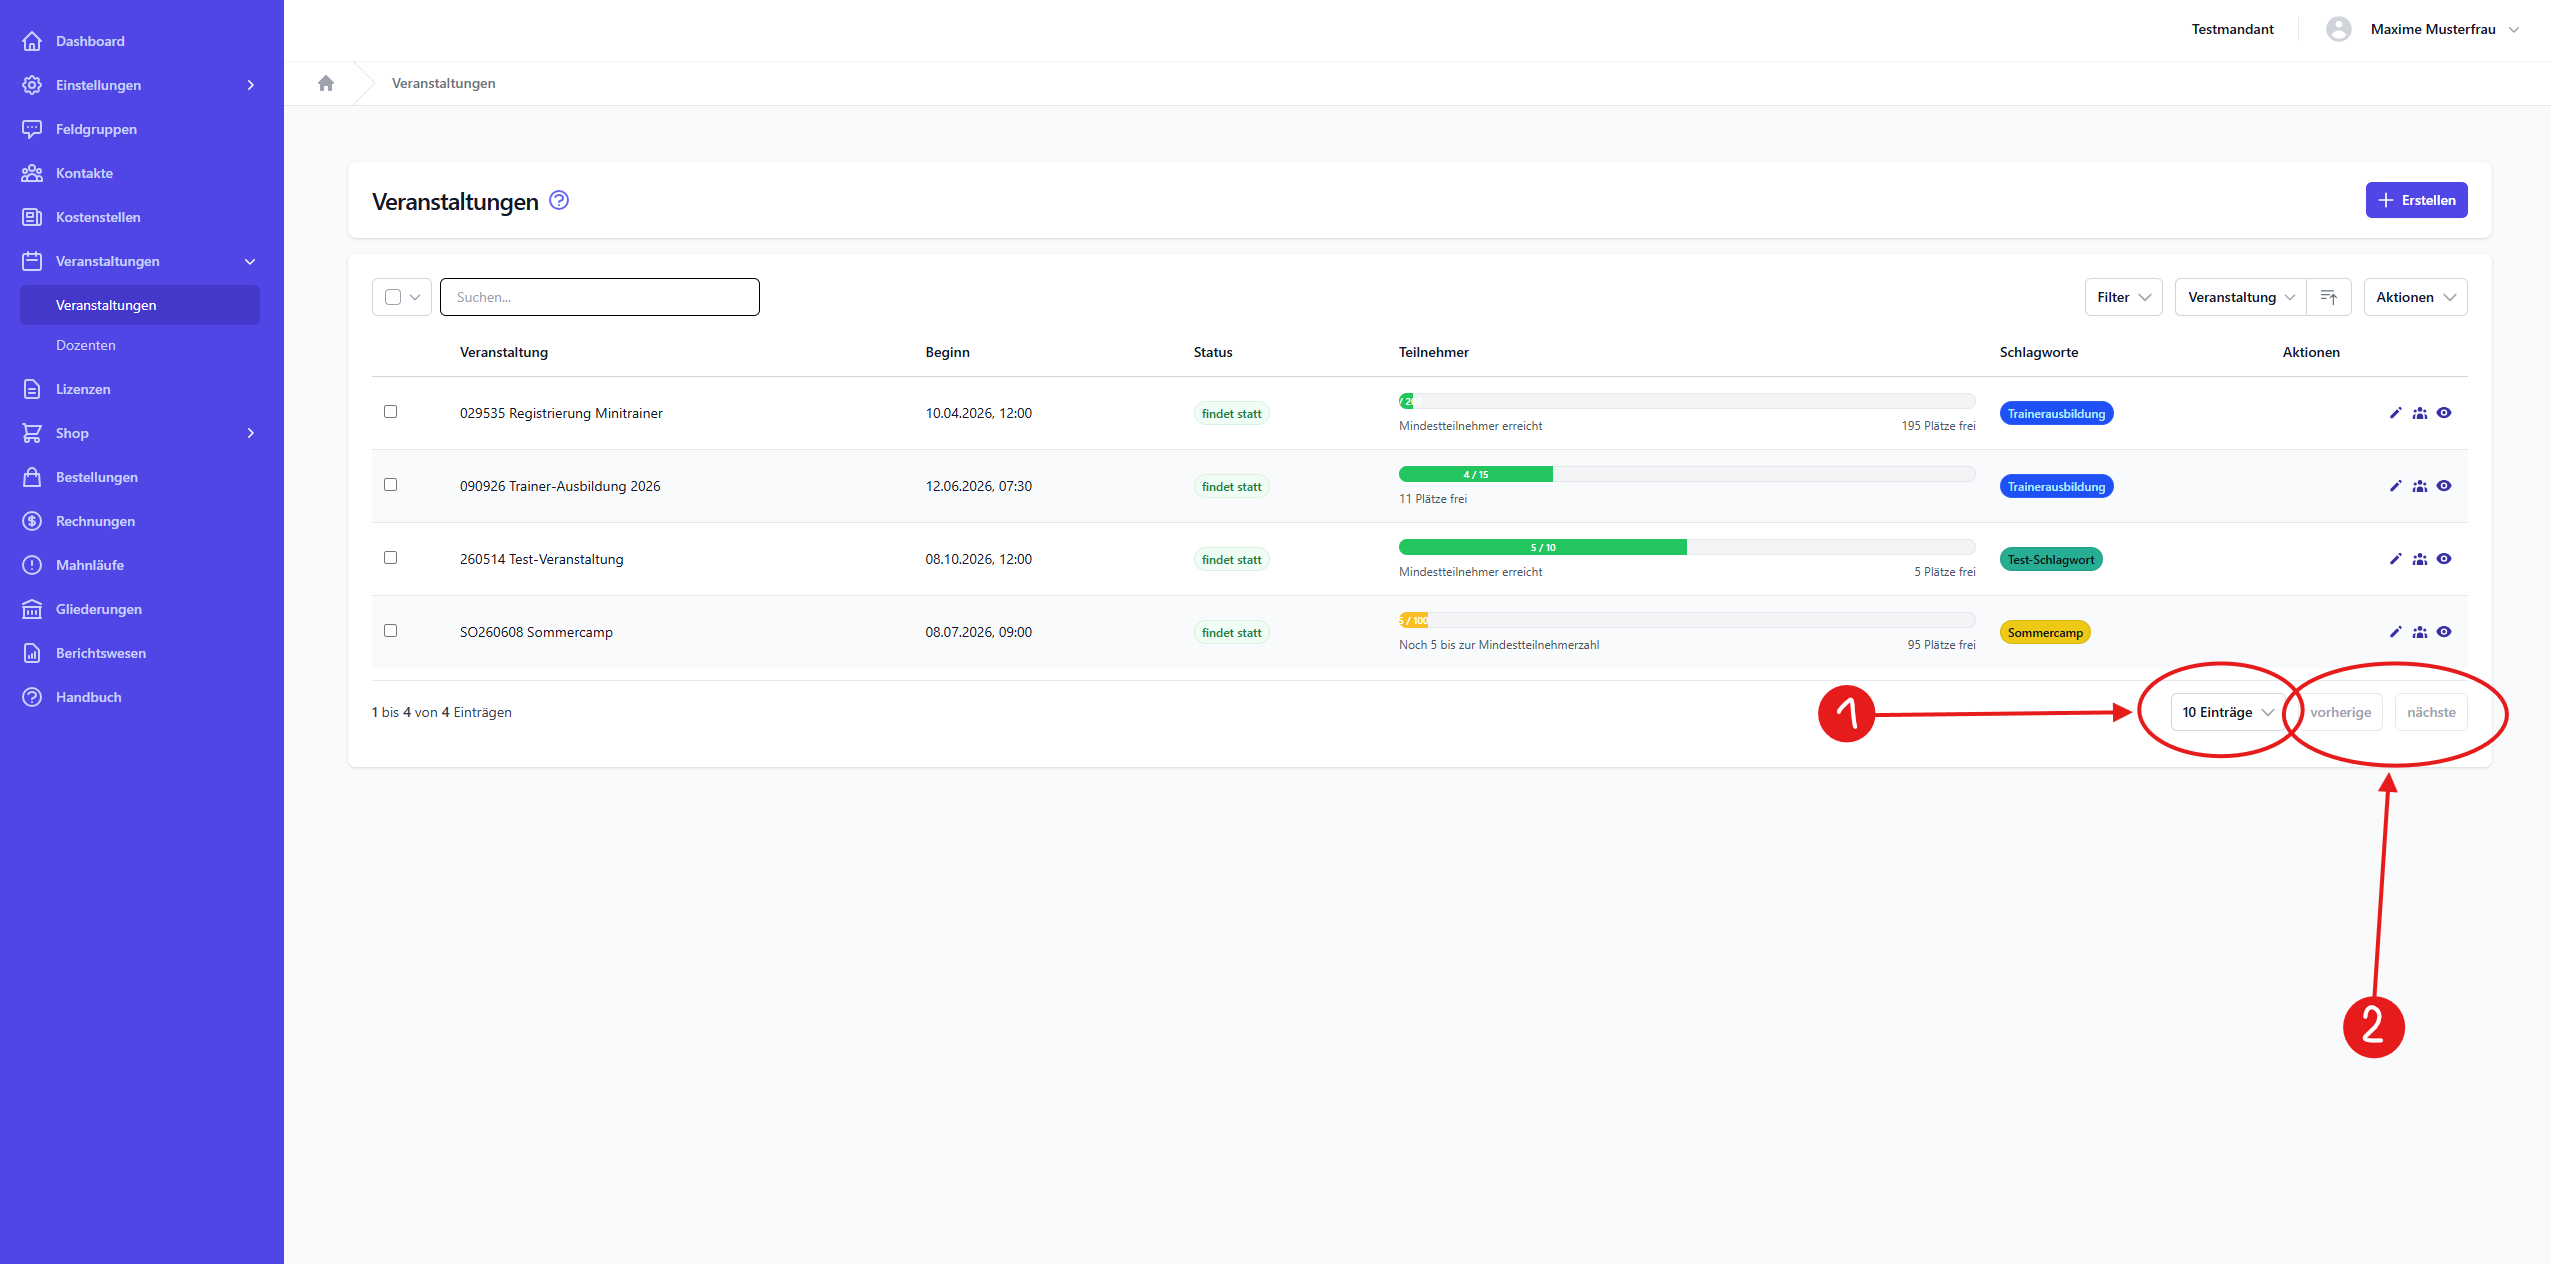Open Dozenten in the sidebar
The image size is (2551, 1264).
click(86, 345)
